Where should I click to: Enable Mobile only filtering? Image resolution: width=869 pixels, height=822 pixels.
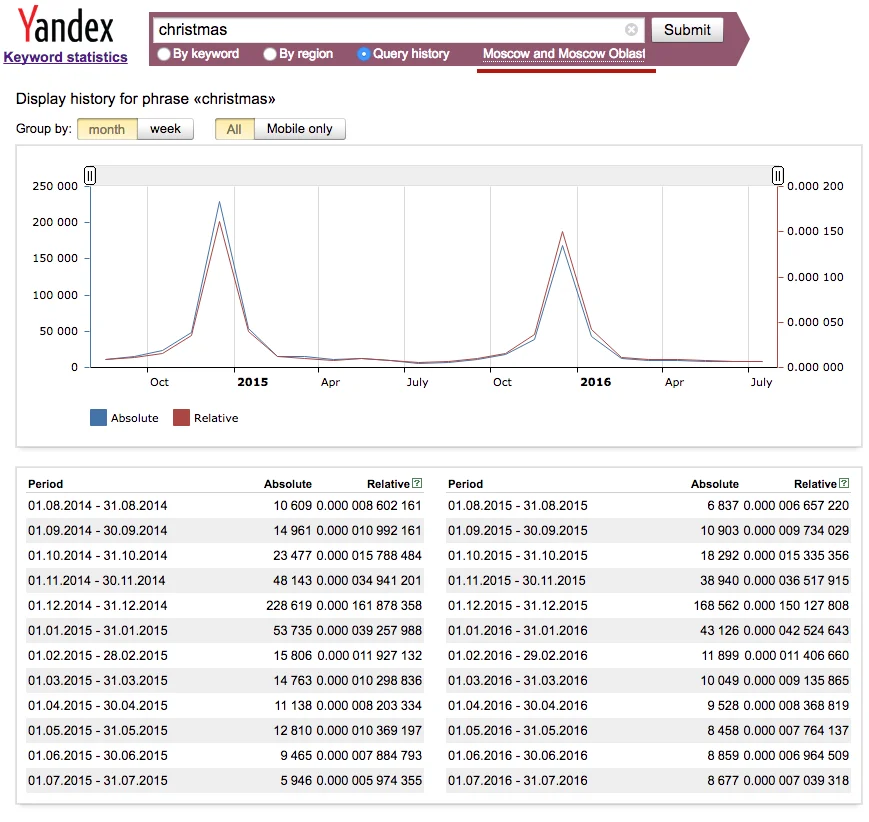[299, 128]
